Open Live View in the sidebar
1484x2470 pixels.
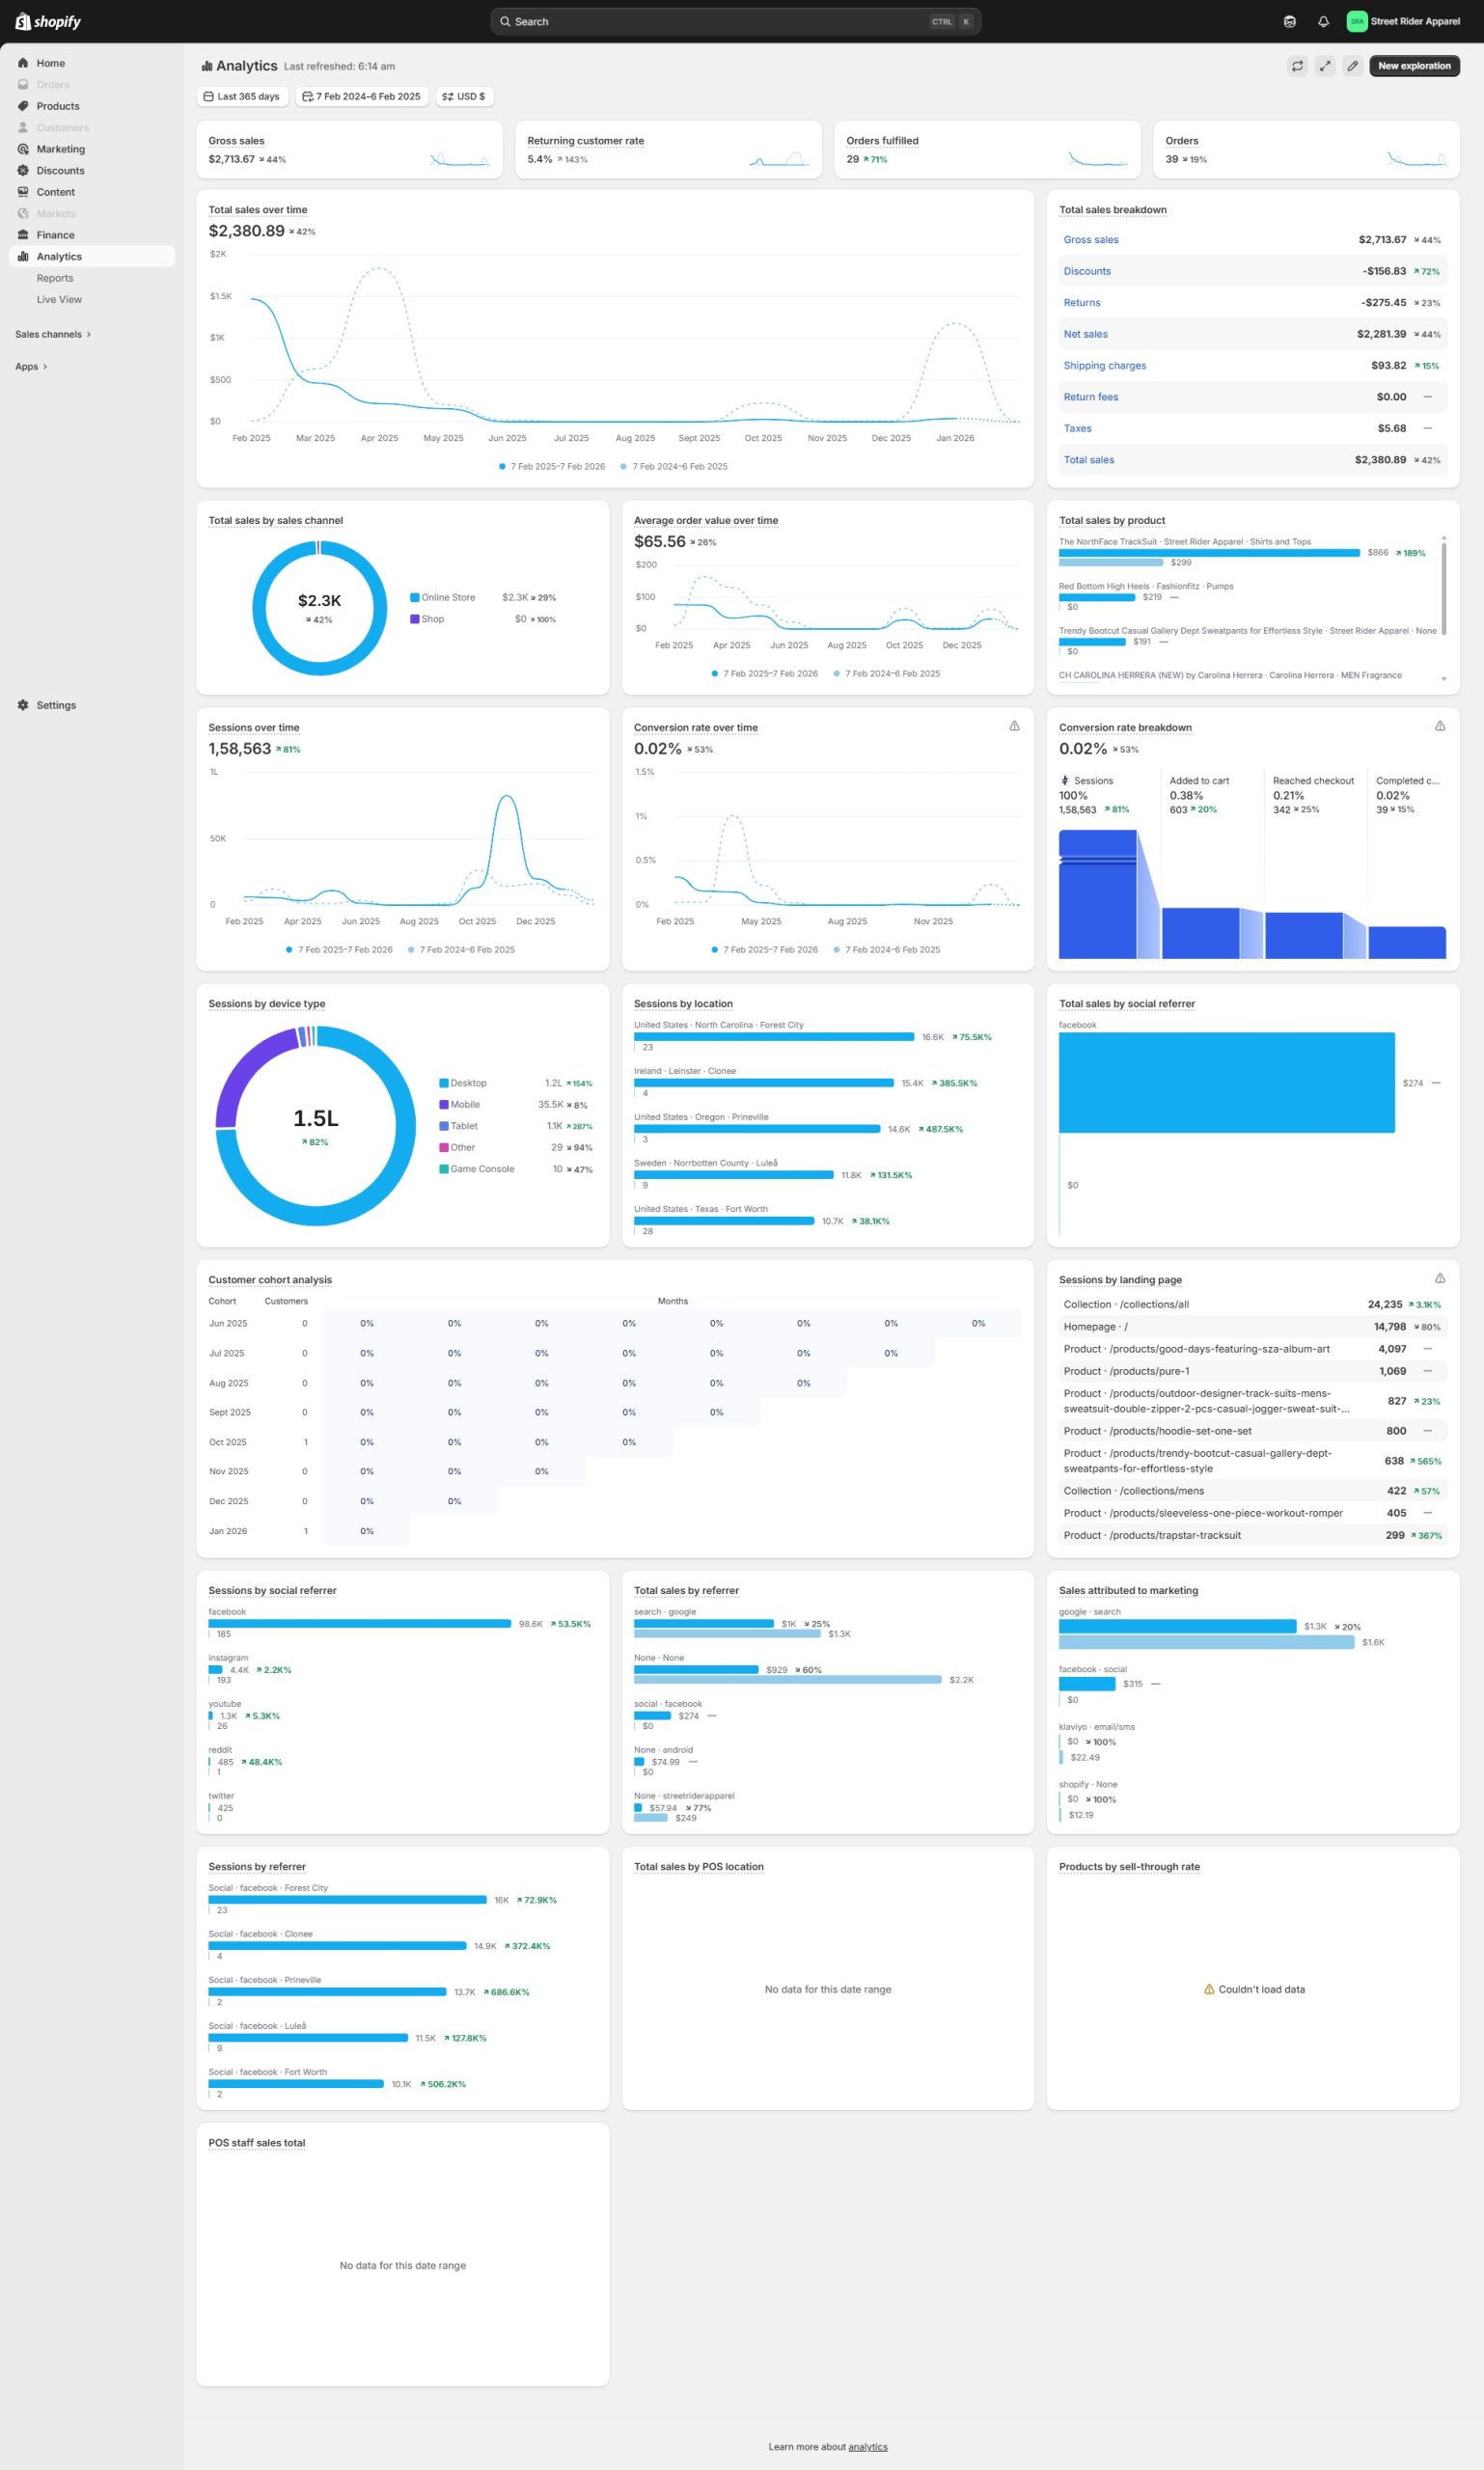pyautogui.click(x=59, y=300)
